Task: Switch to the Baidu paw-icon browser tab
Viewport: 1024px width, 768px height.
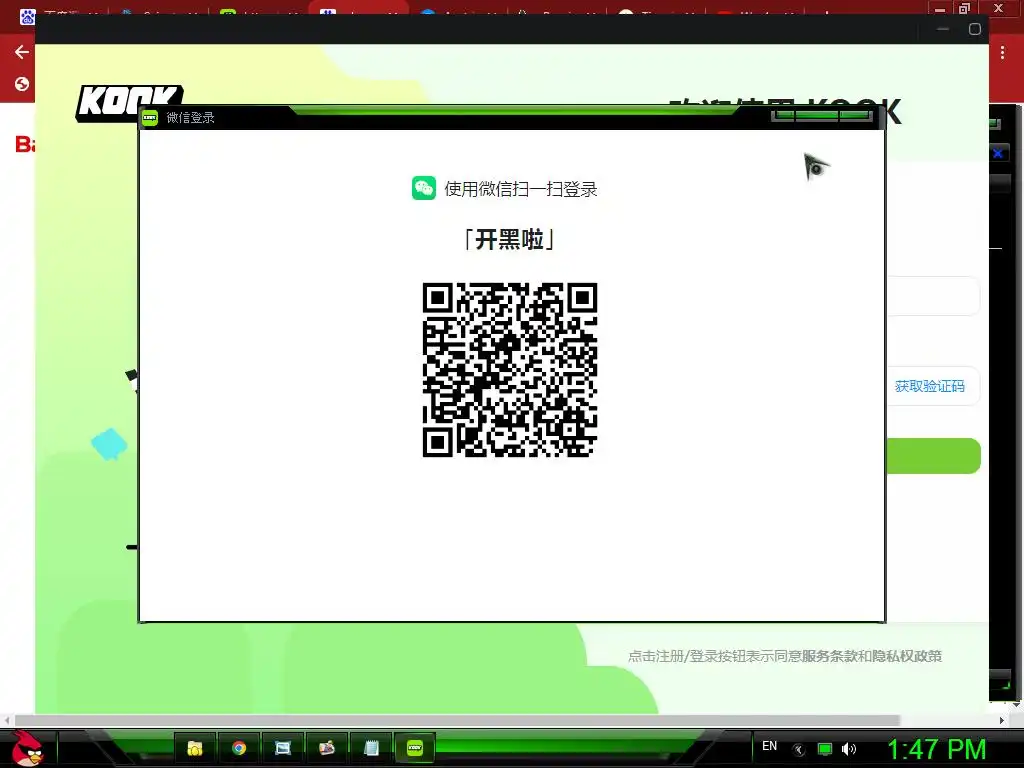Action: click(27, 16)
